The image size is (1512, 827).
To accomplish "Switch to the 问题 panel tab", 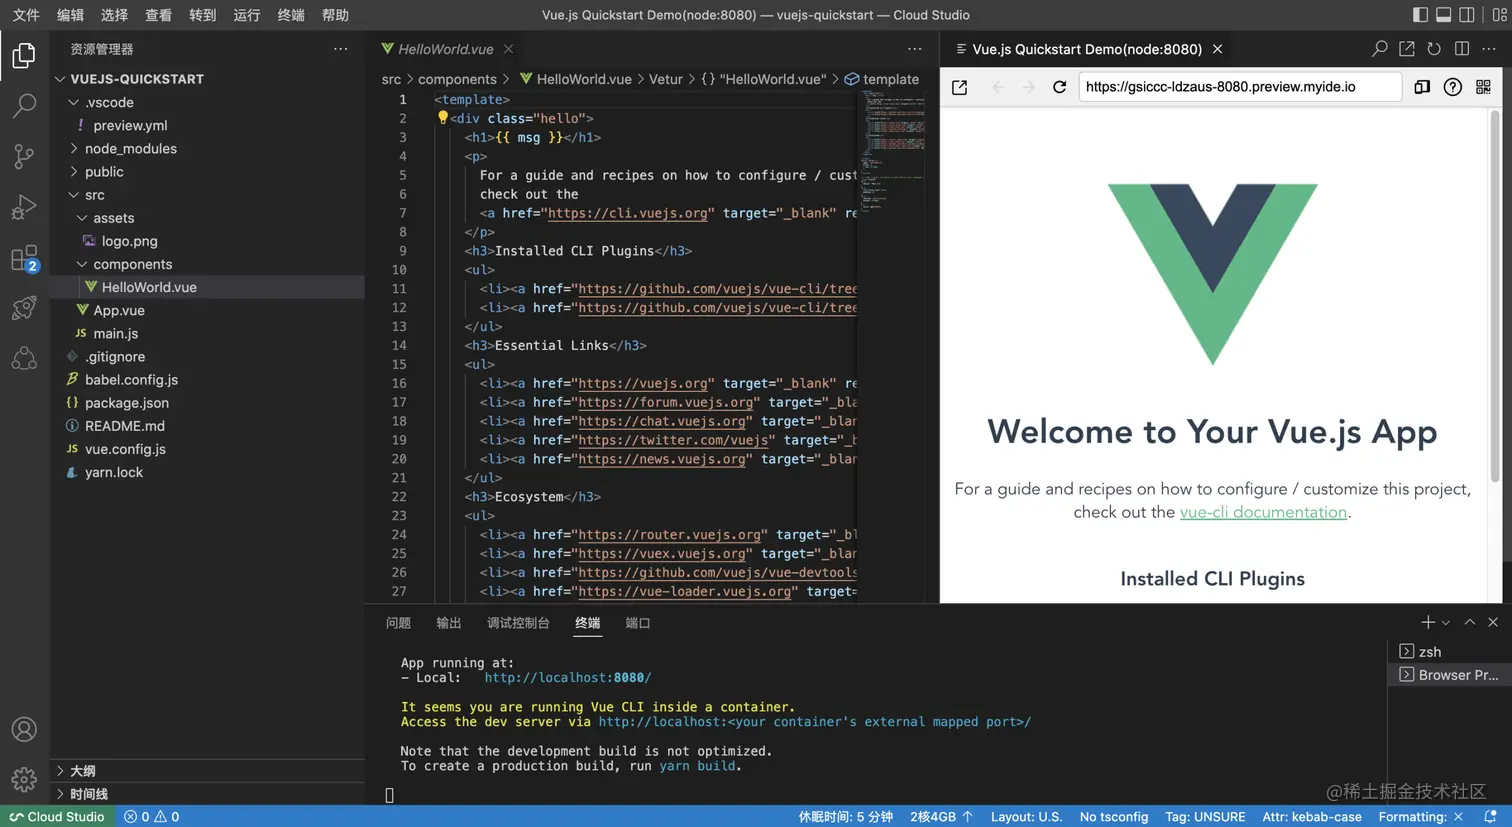I will 399,623.
